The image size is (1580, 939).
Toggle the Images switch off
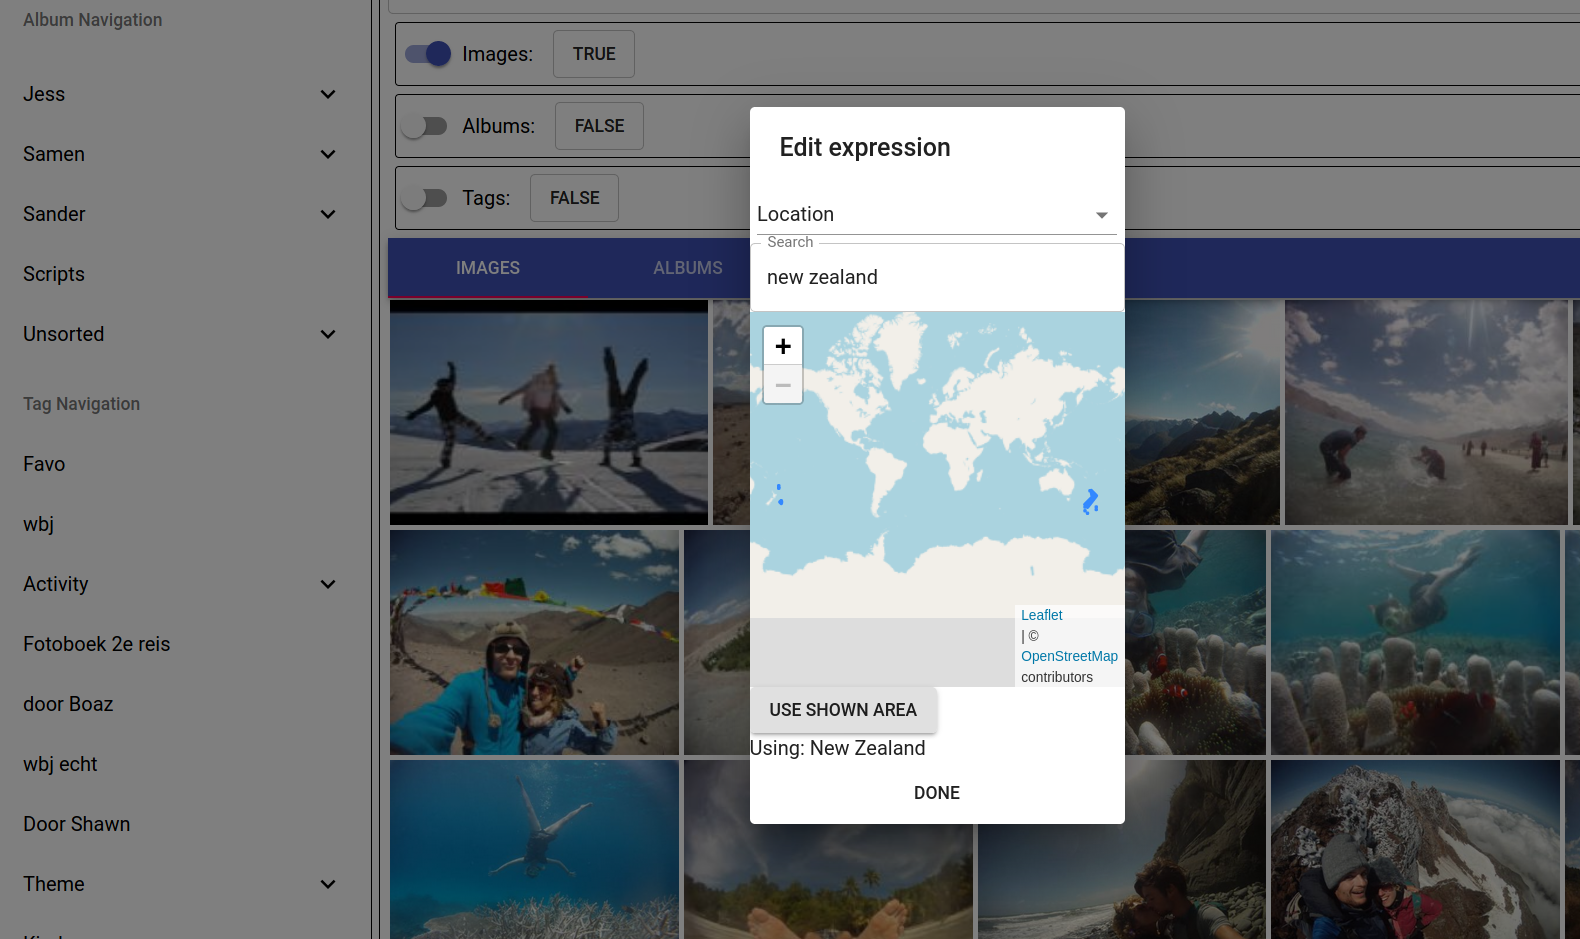click(428, 54)
